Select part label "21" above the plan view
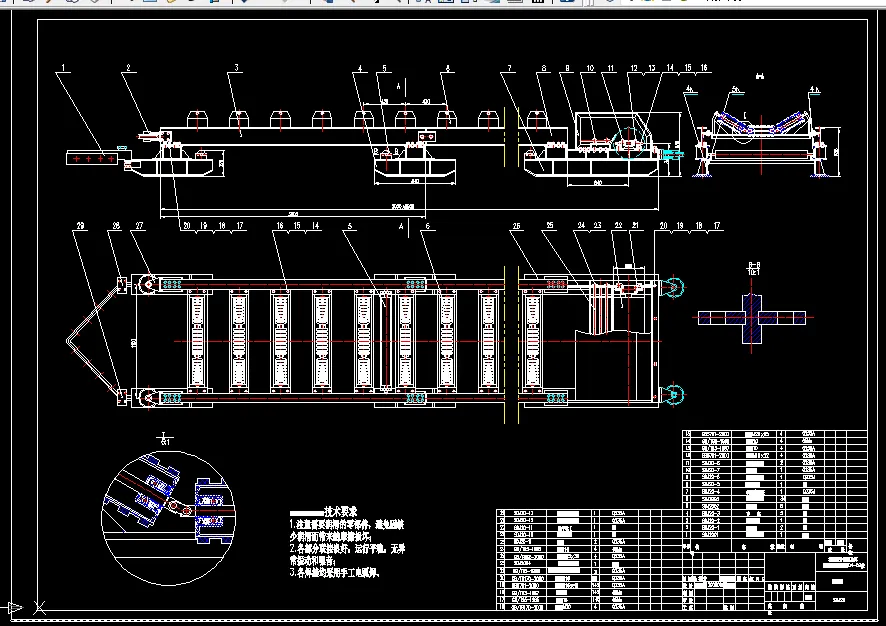This screenshot has width=886, height=626. [635, 225]
